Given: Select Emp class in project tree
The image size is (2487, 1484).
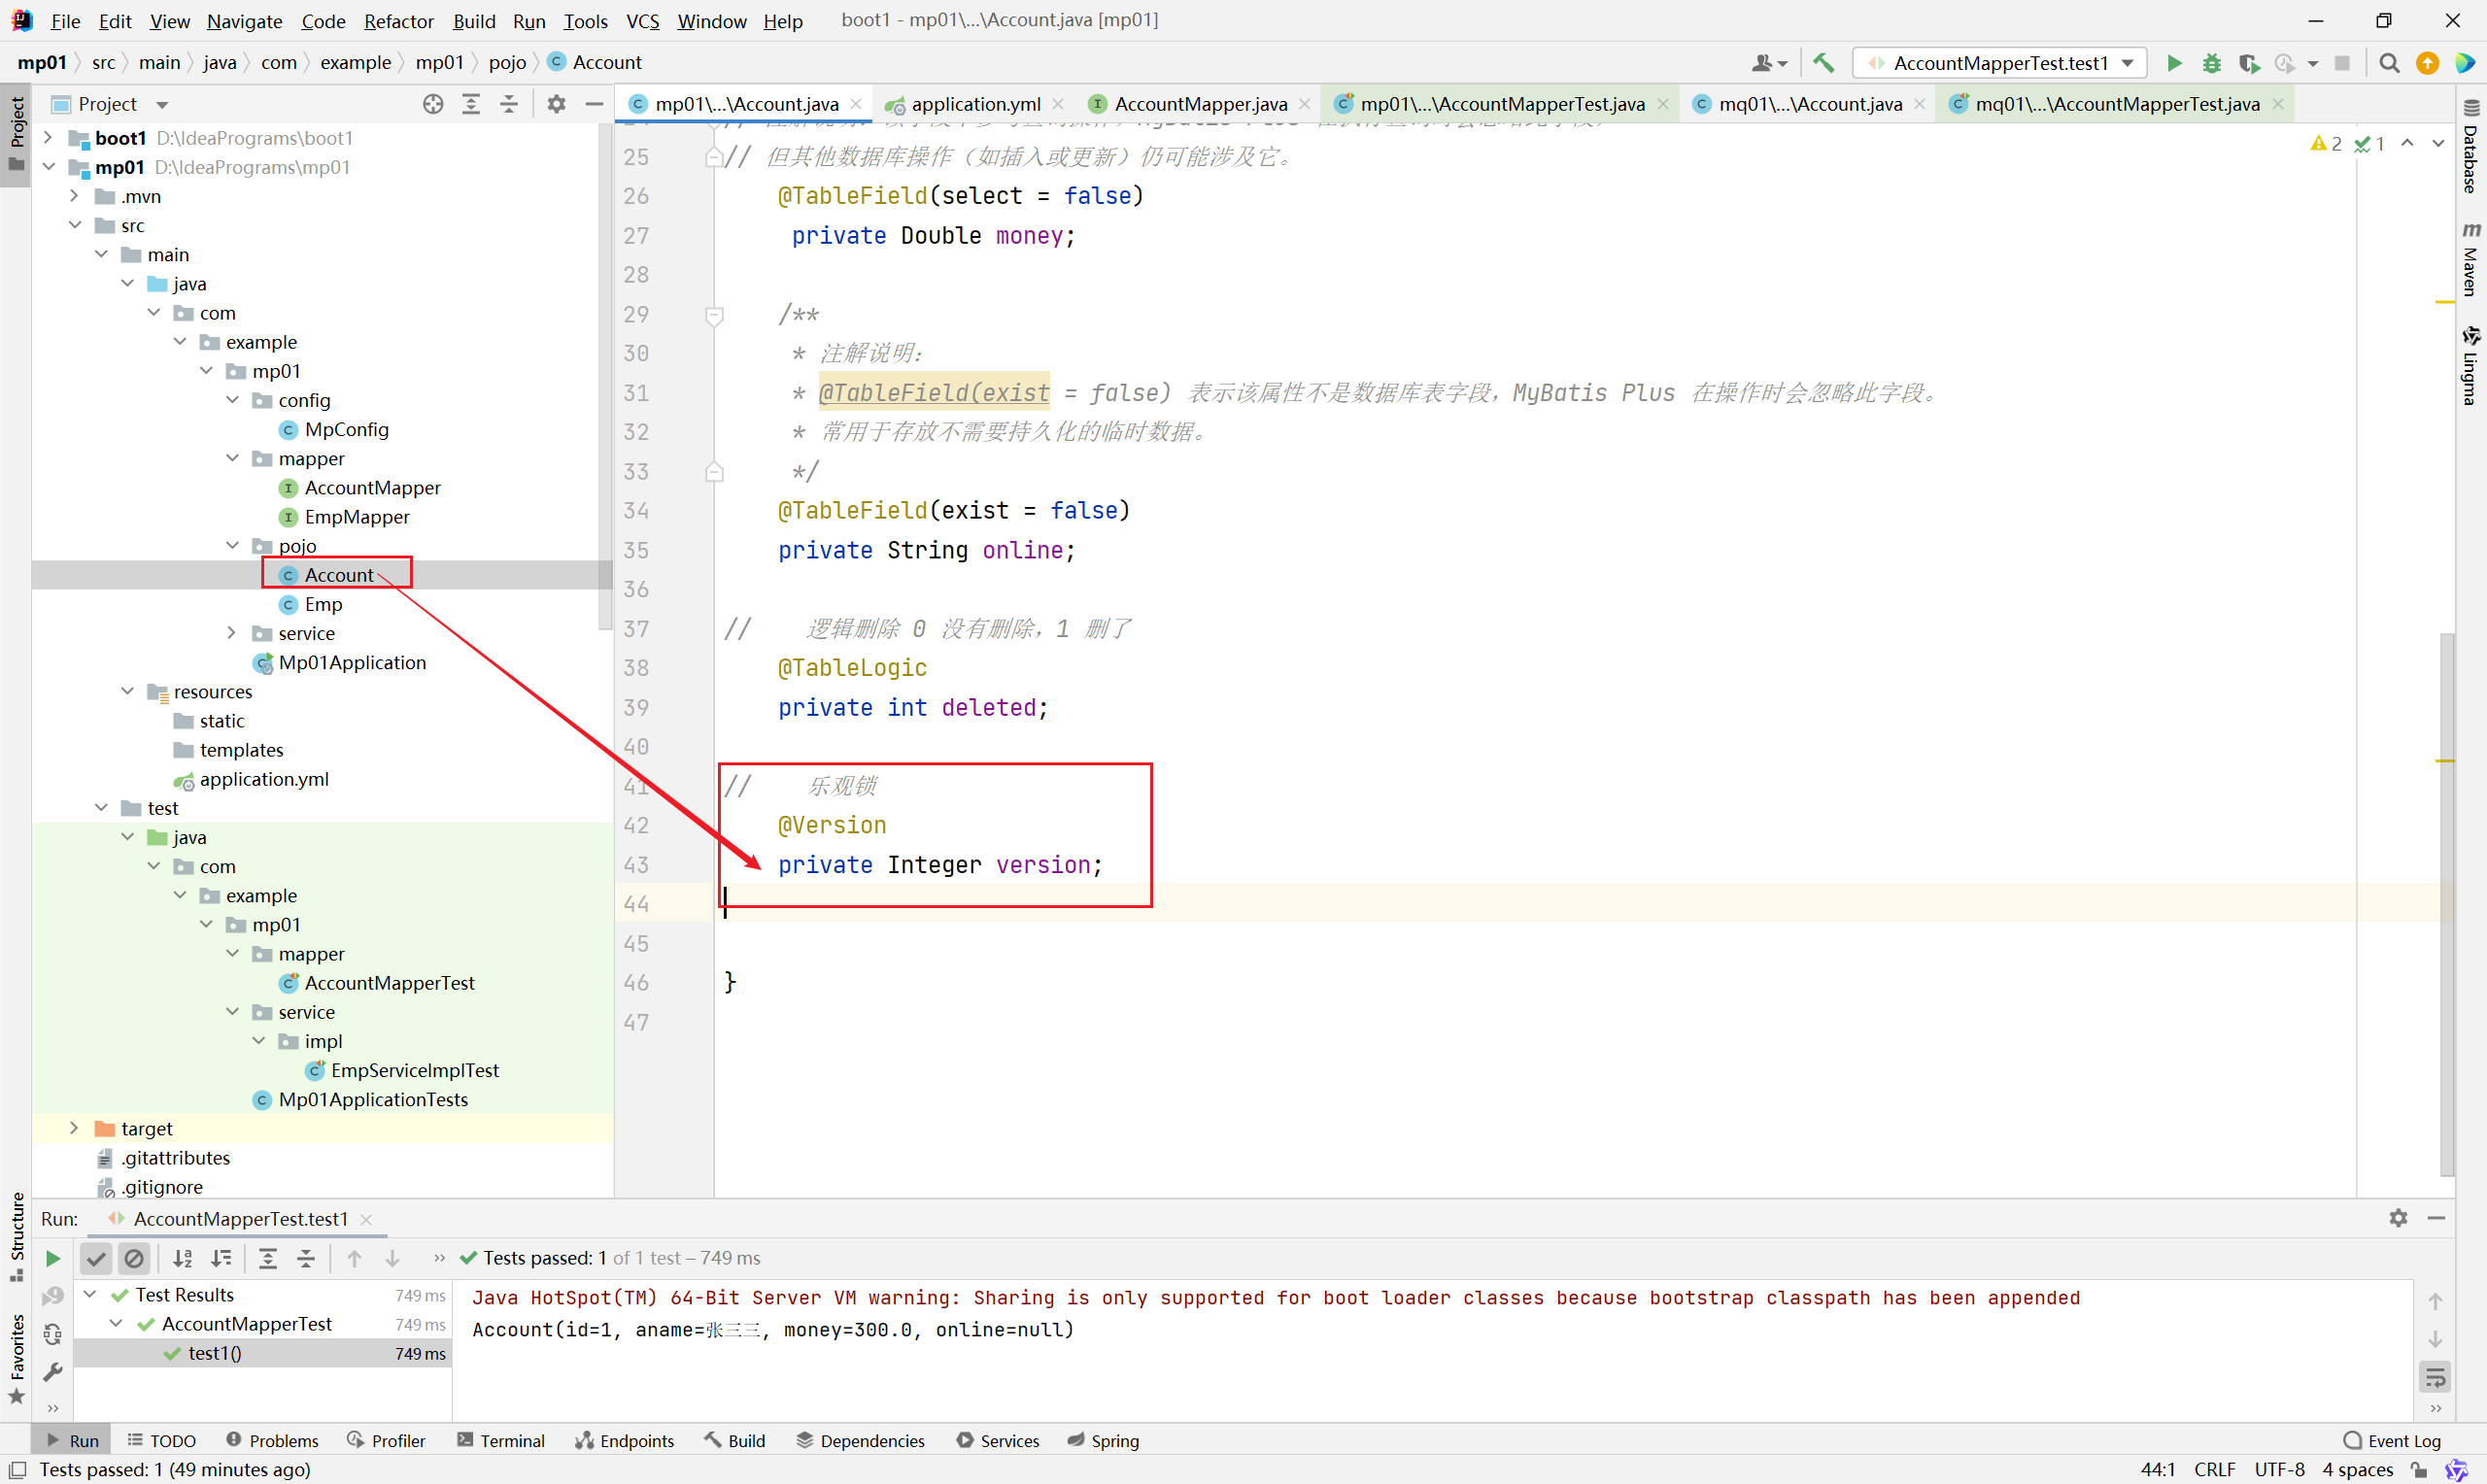Looking at the screenshot, I should [x=323, y=604].
